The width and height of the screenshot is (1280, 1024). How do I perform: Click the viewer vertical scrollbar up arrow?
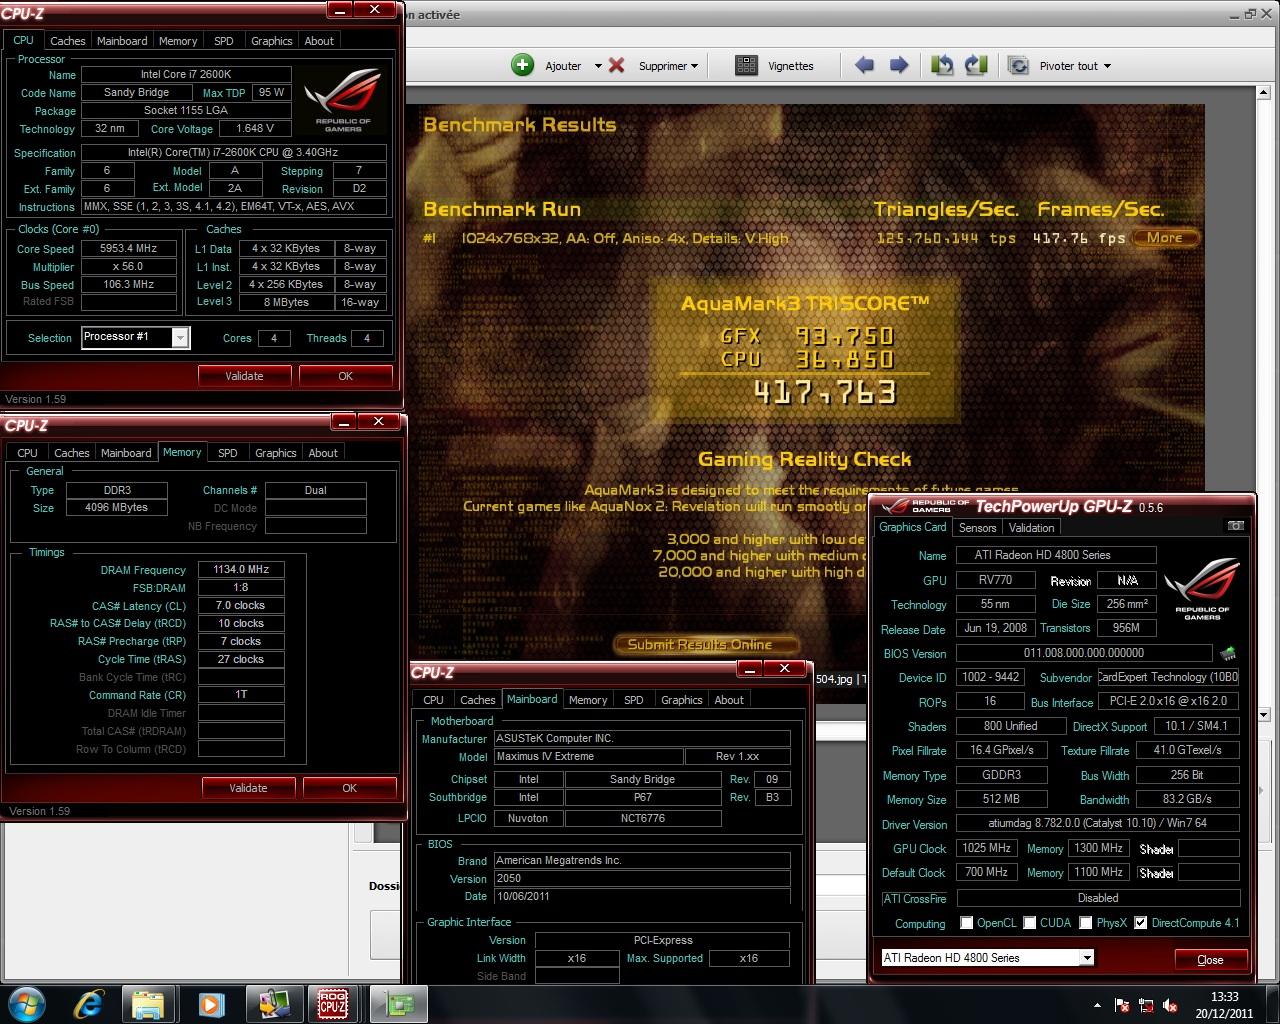(x=1264, y=93)
